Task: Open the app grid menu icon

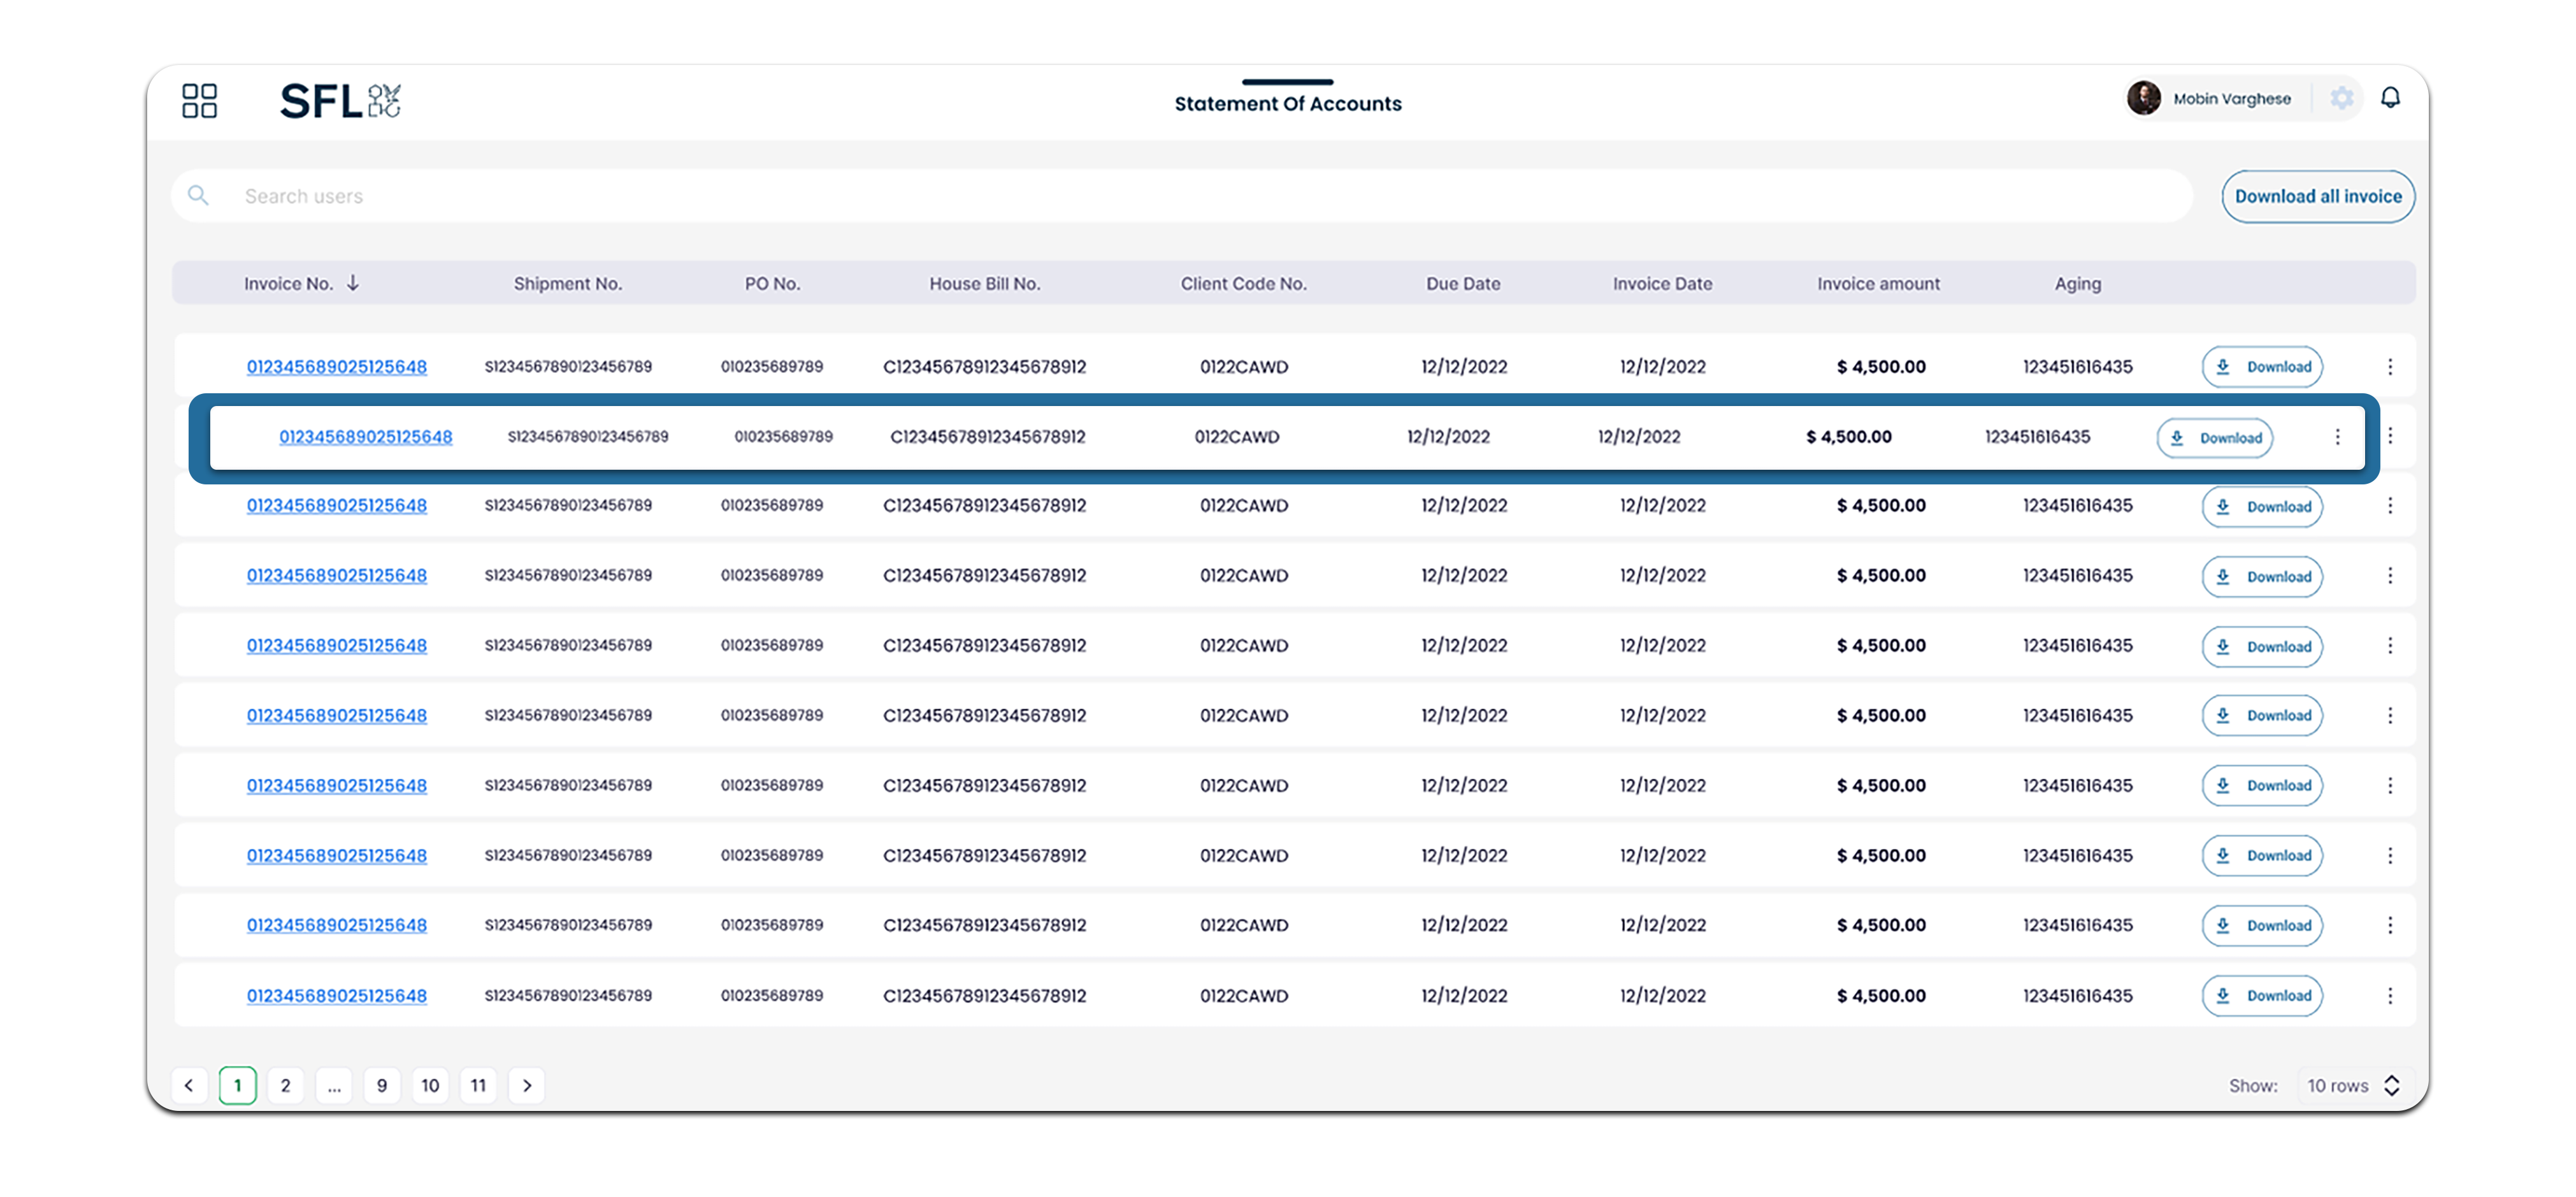Action: [x=199, y=101]
